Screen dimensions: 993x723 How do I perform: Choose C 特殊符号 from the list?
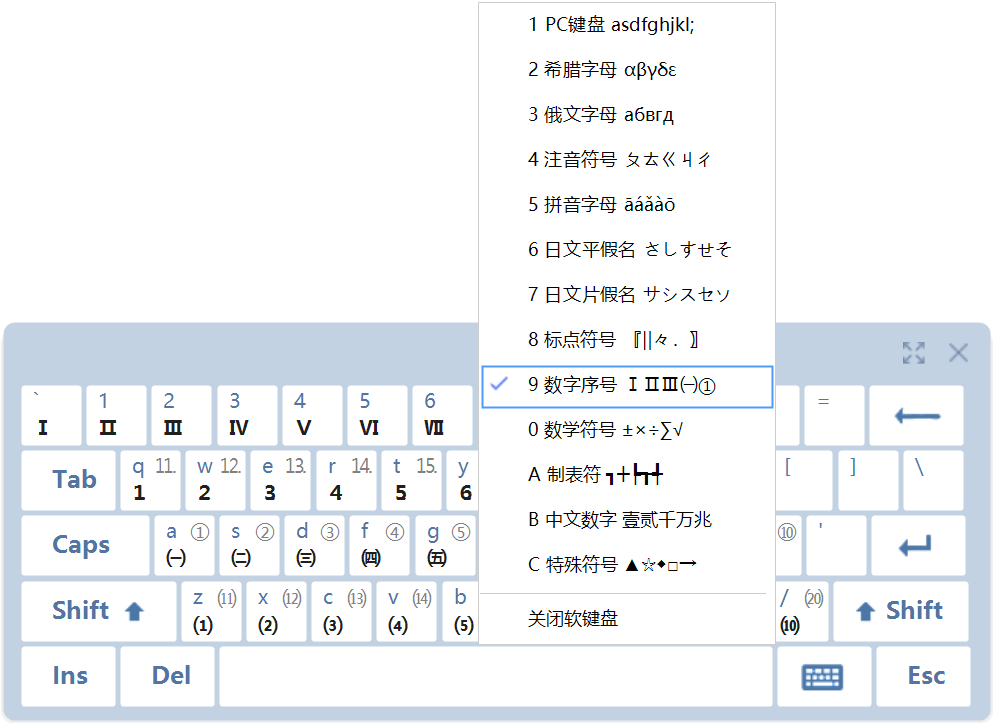click(x=627, y=564)
